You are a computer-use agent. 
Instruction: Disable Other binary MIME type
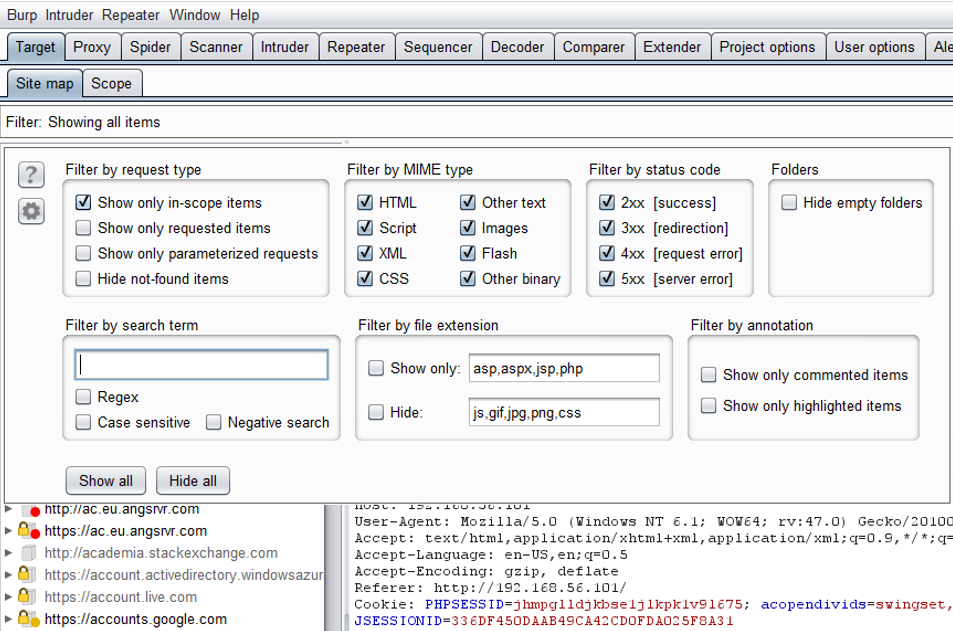coord(467,279)
